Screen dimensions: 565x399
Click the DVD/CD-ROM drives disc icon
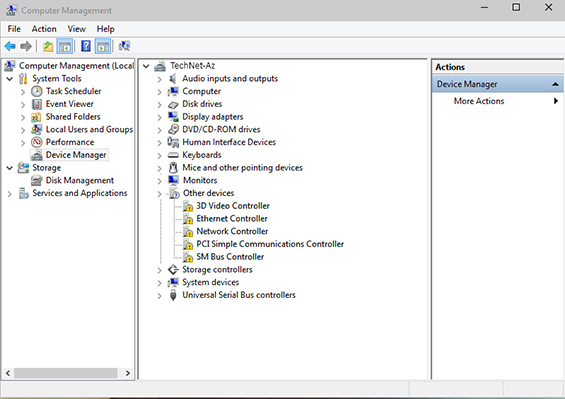173,129
